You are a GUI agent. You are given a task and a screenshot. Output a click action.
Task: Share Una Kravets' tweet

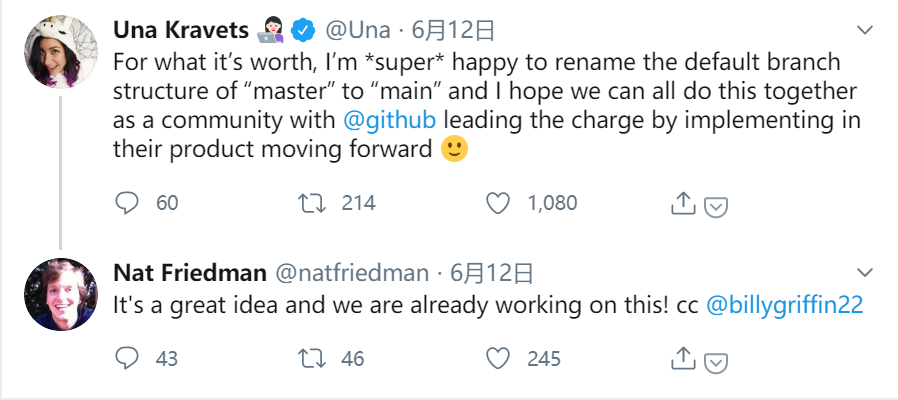tap(682, 203)
